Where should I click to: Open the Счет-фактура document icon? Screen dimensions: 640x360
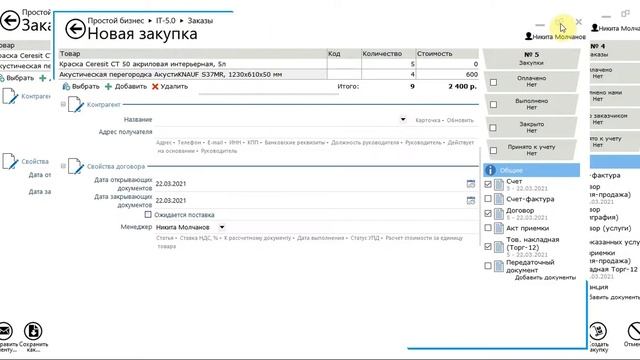click(x=499, y=199)
